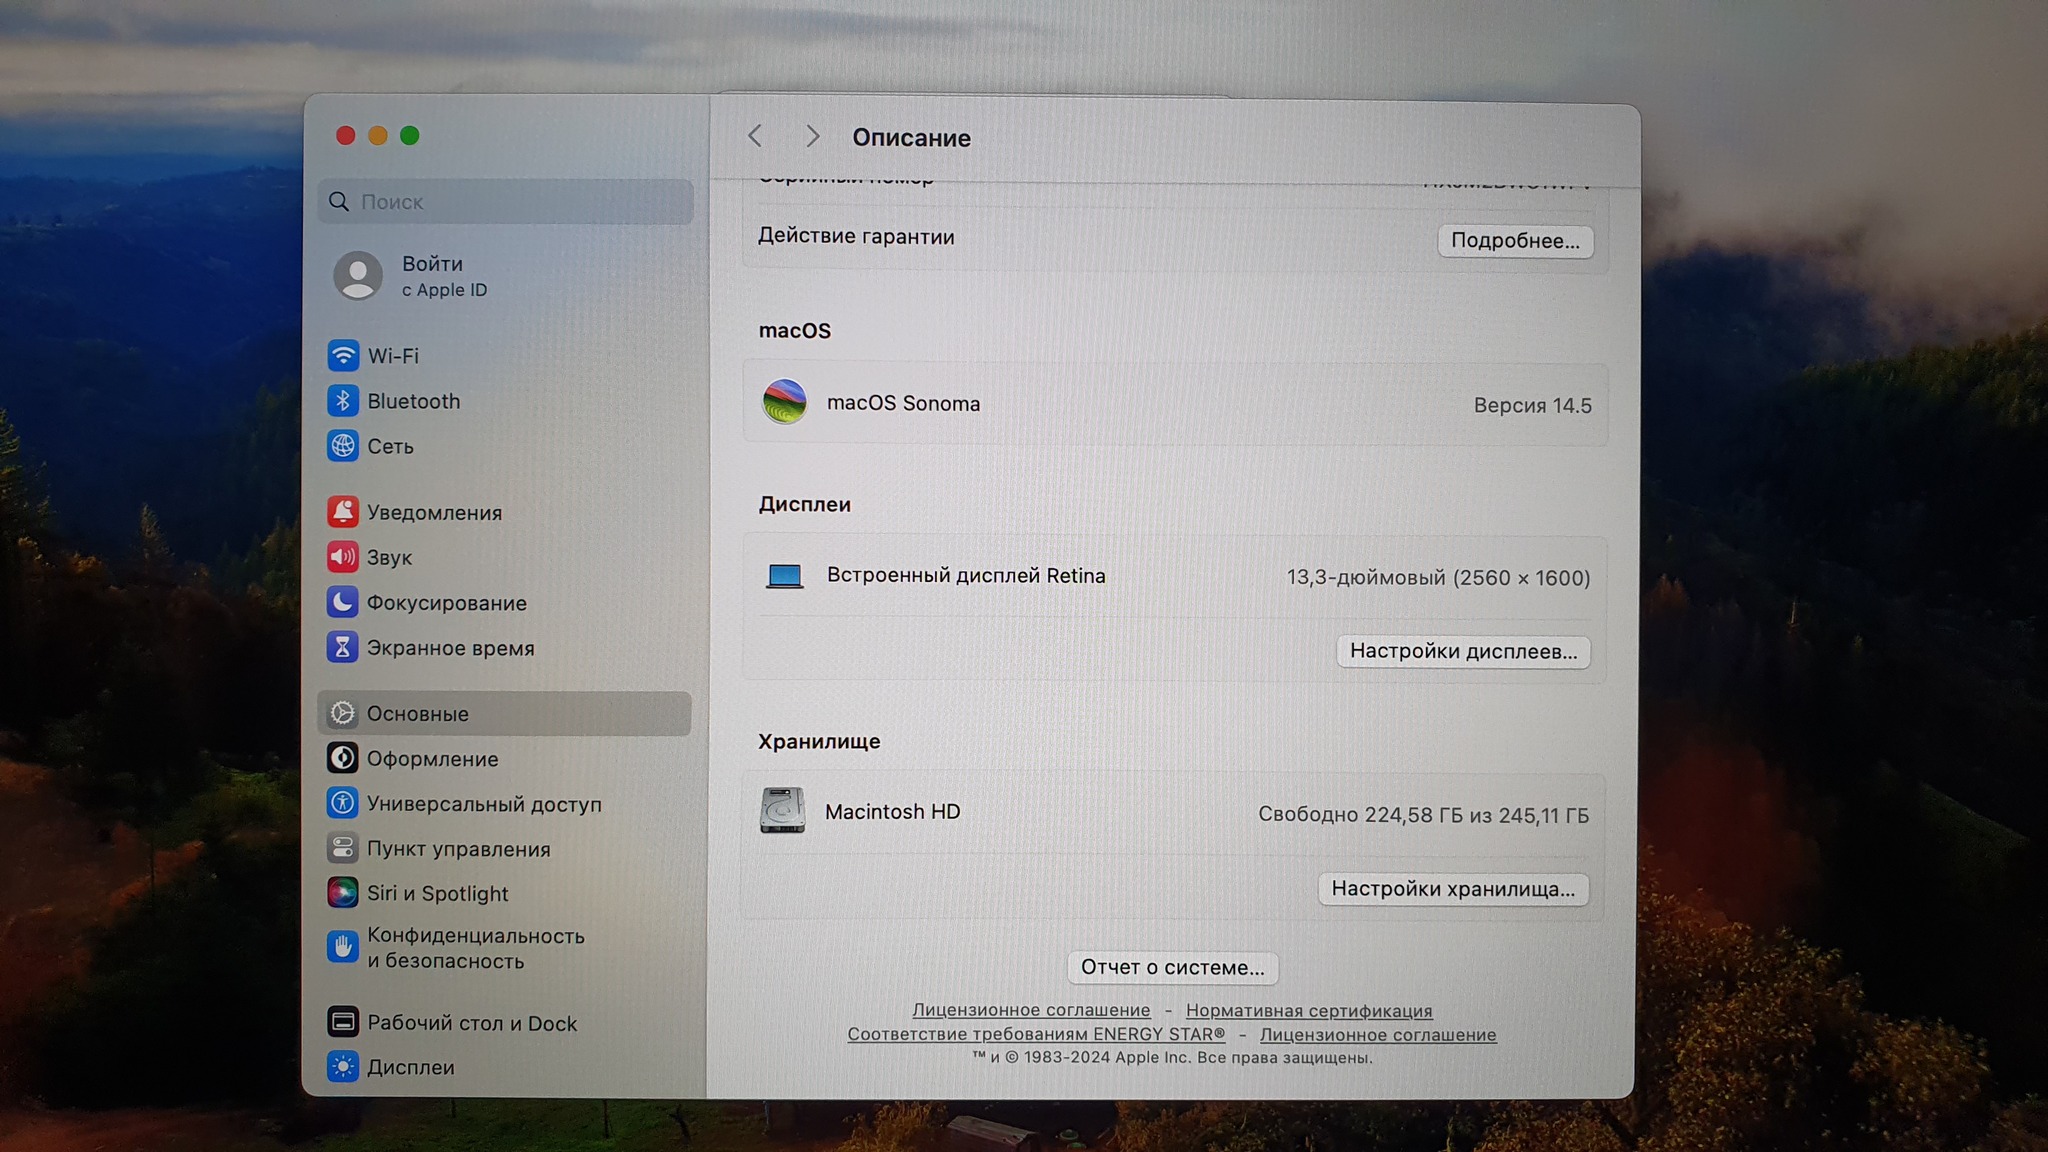Go forward with the right chevron

click(x=812, y=136)
